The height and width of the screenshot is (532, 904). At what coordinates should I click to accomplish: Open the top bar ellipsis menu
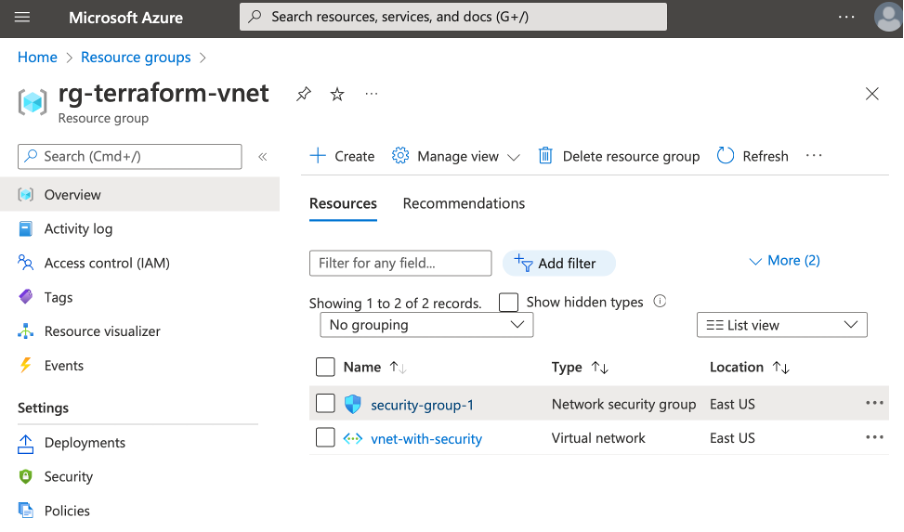coord(846,17)
